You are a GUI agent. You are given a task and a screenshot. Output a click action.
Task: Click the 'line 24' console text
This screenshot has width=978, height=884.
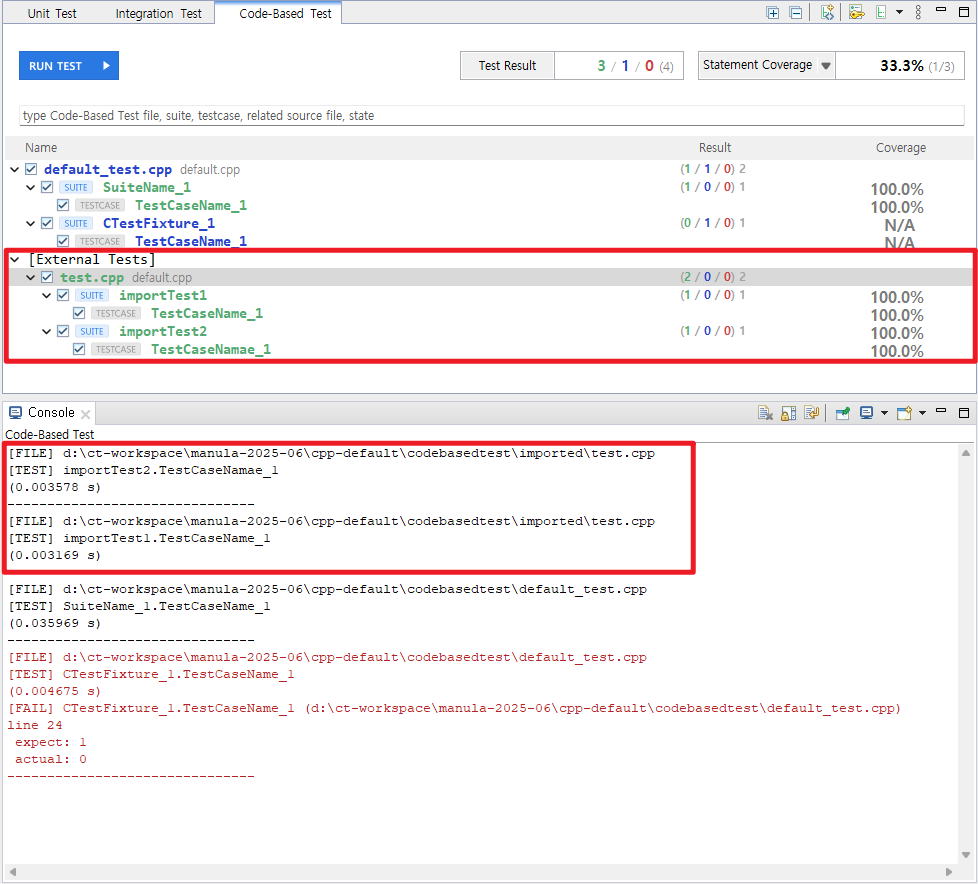tap(35, 725)
